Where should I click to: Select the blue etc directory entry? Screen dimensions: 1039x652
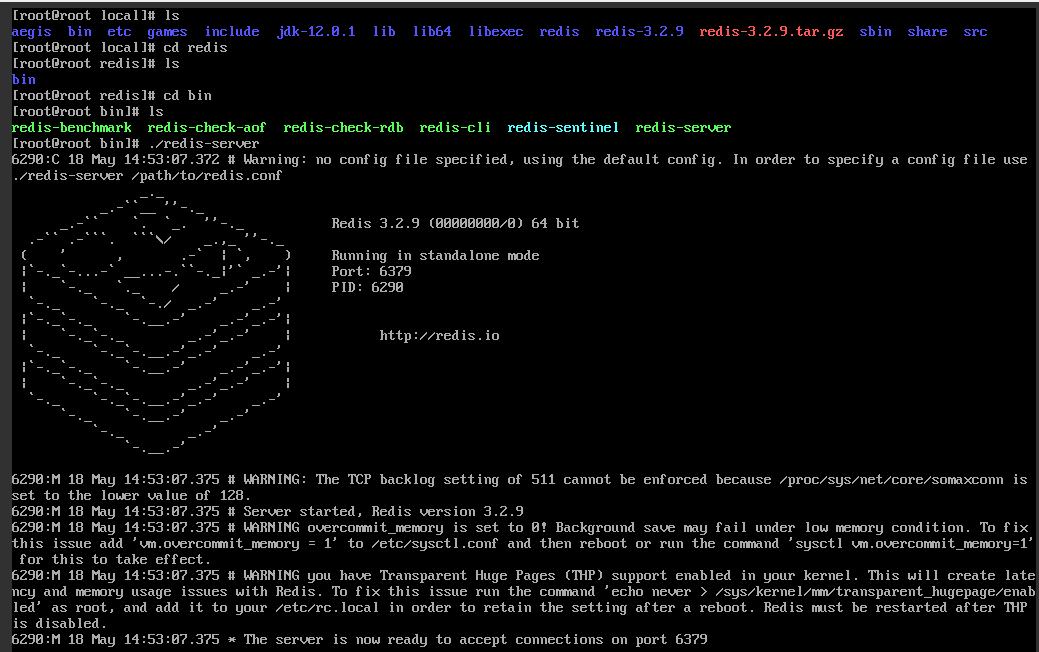(119, 32)
